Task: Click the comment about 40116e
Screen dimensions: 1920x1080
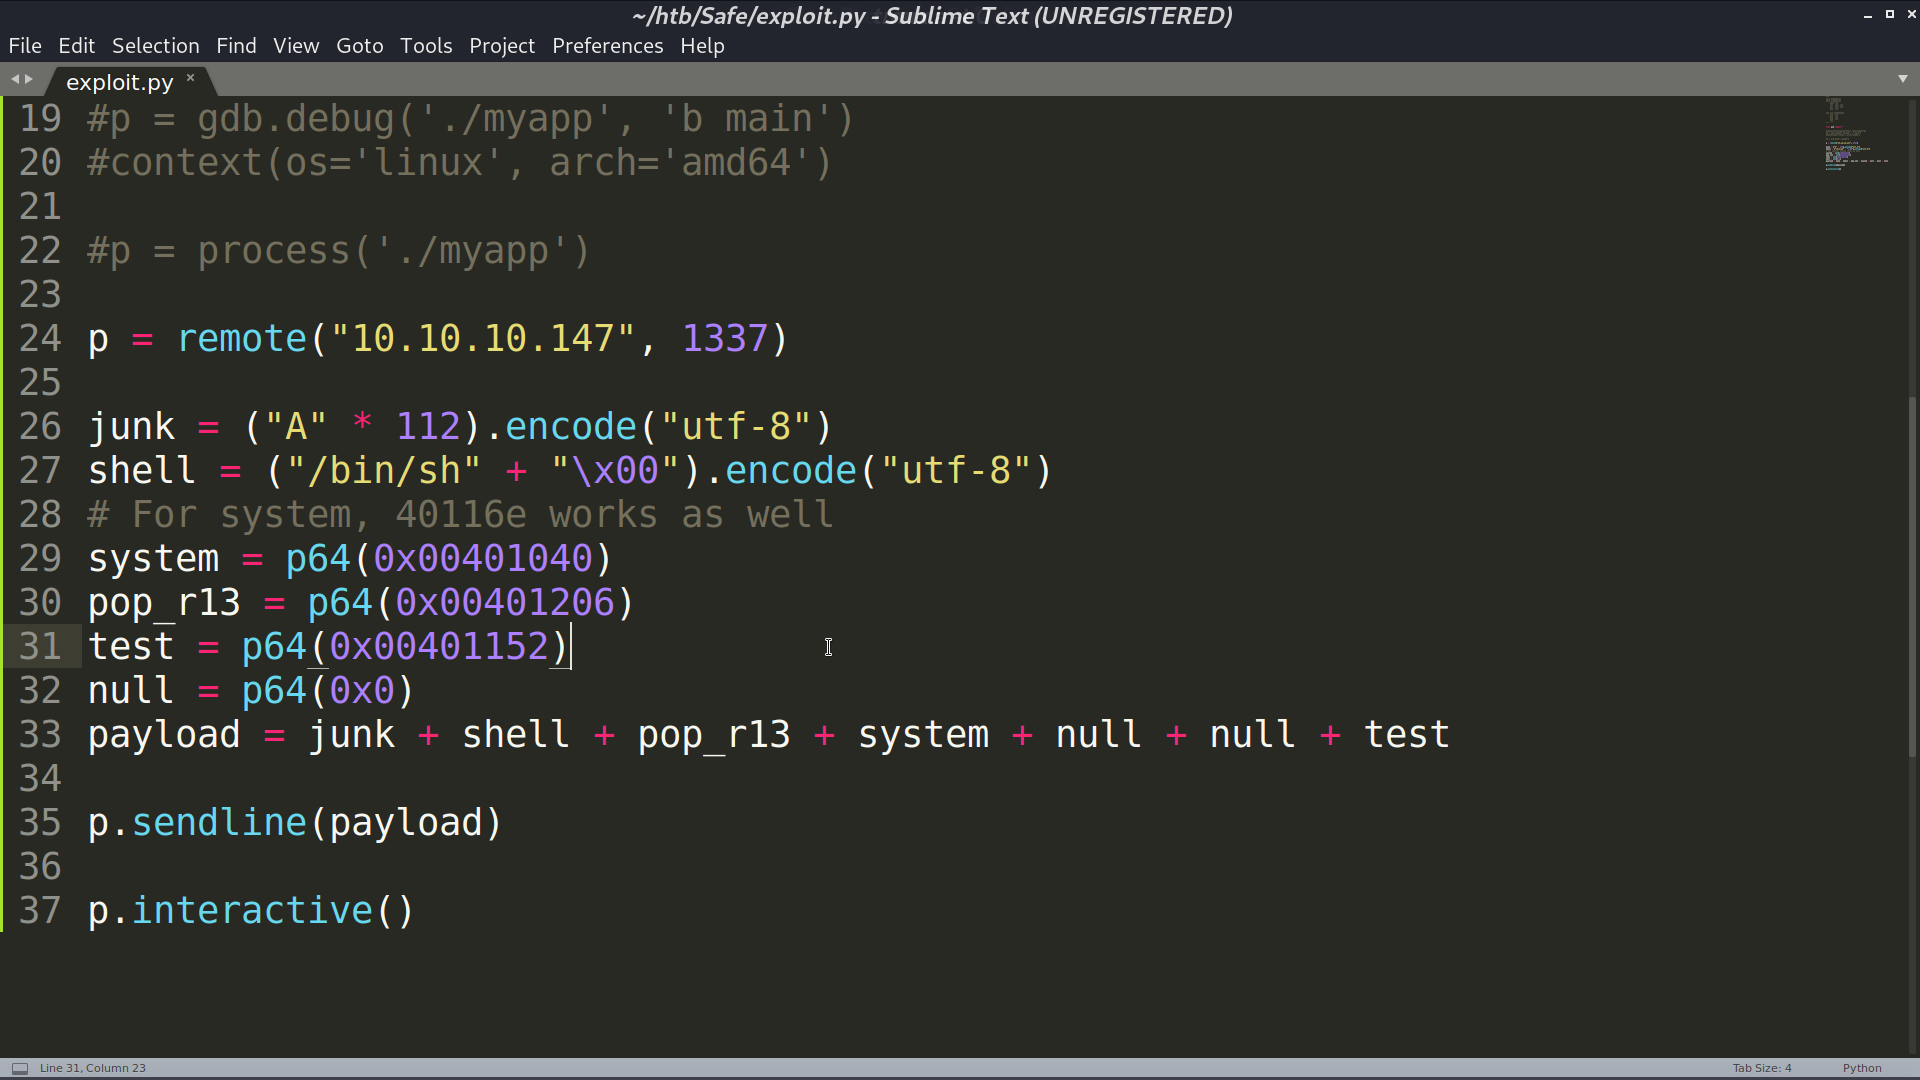Action: click(x=460, y=515)
